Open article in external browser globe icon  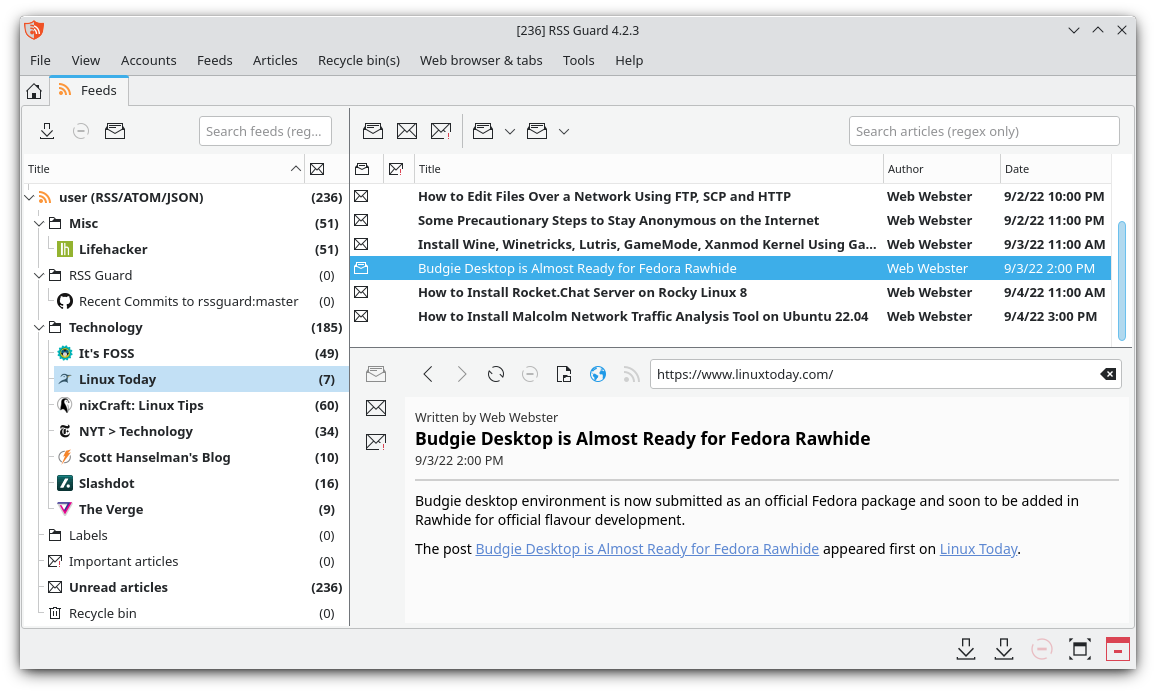click(598, 374)
